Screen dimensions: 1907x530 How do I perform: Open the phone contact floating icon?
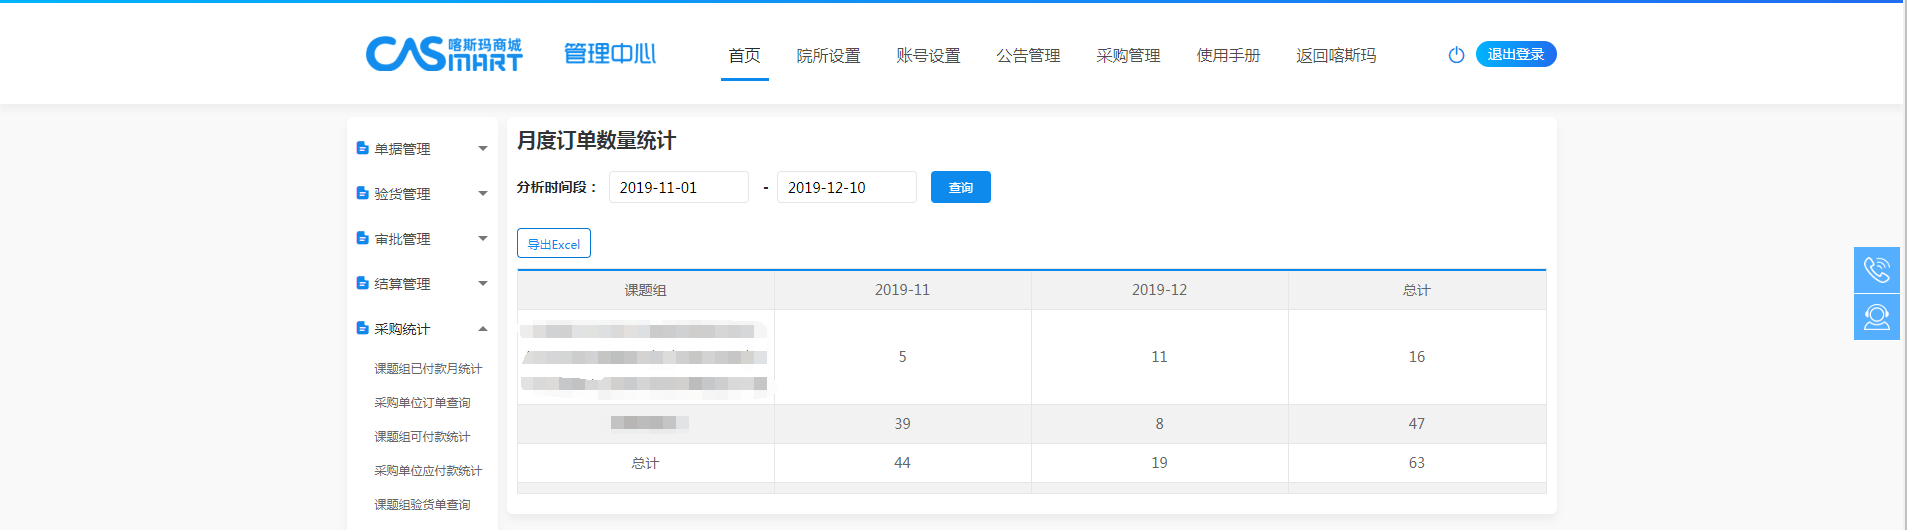1876,270
